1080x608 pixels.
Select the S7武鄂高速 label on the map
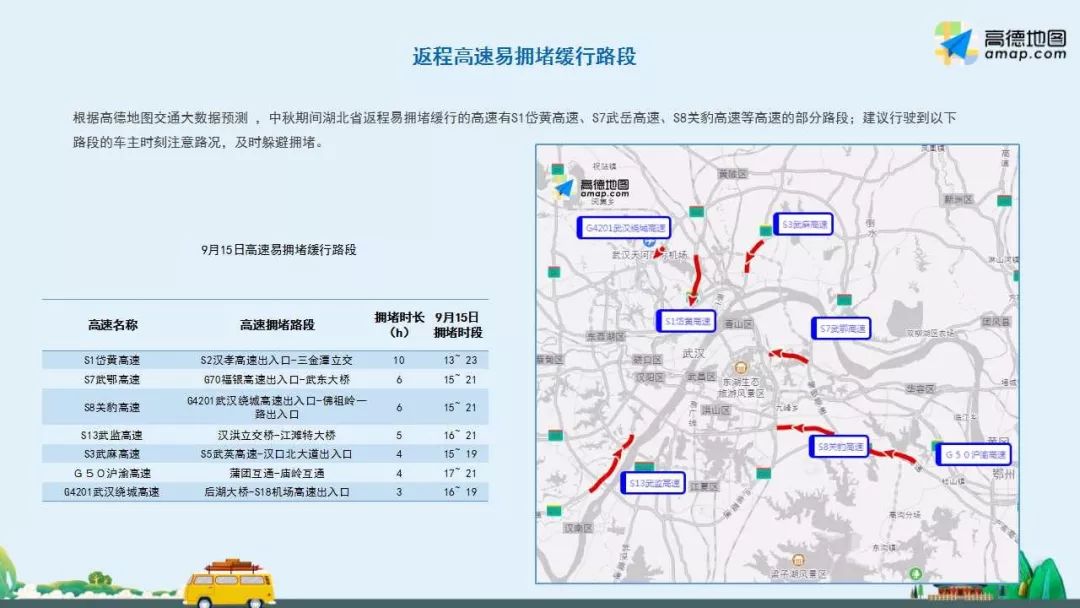click(840, 328)
